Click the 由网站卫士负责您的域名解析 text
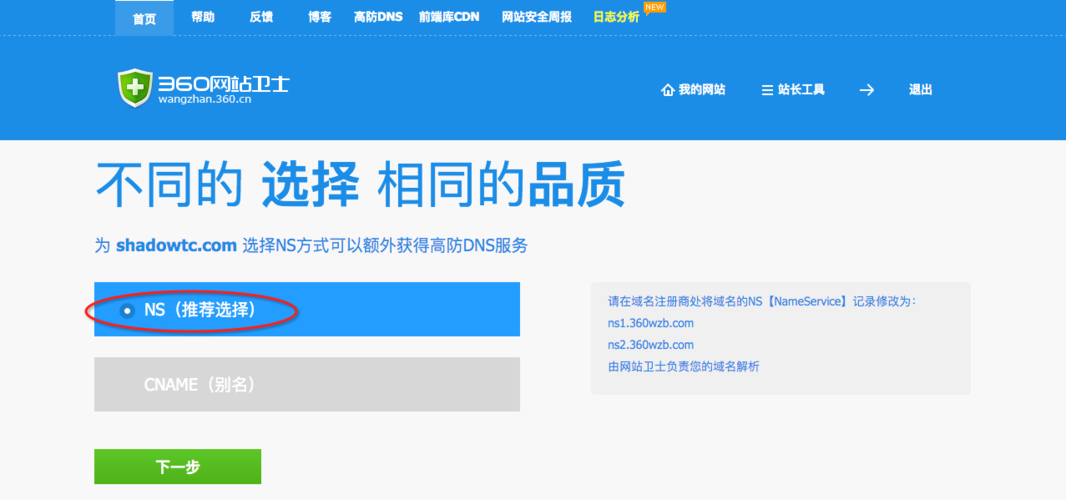Viewport: 1066px width, 500px height. pos(683,367)
